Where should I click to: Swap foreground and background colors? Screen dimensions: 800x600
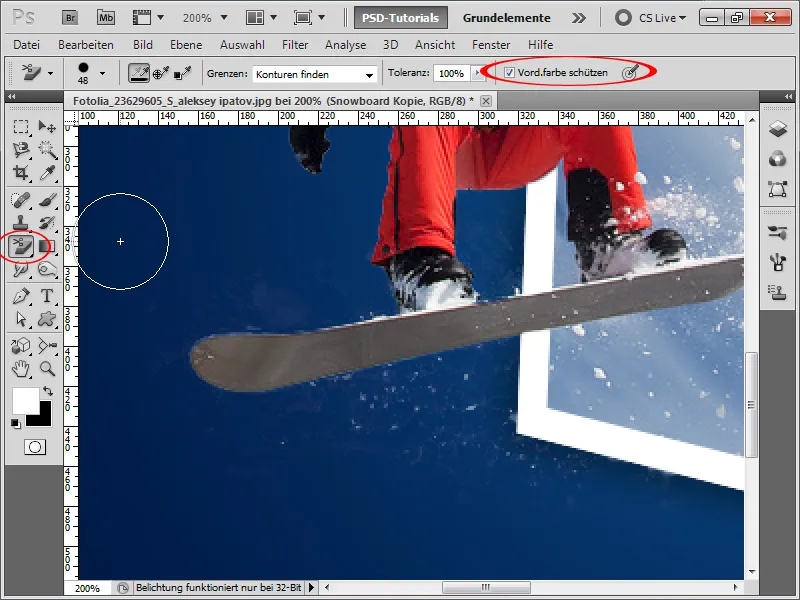(47, 391)
